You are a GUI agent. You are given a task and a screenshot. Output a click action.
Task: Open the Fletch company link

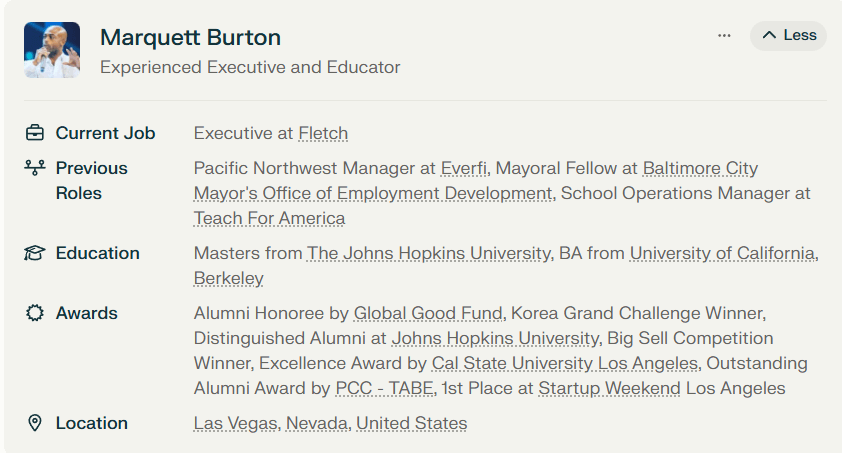[323, 133]
